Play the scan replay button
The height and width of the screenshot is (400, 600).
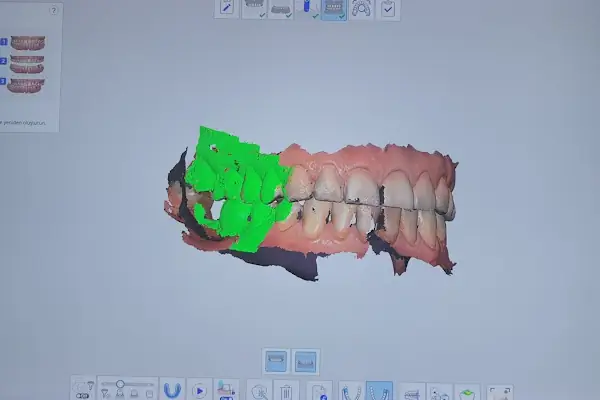[x=199, y=391]
